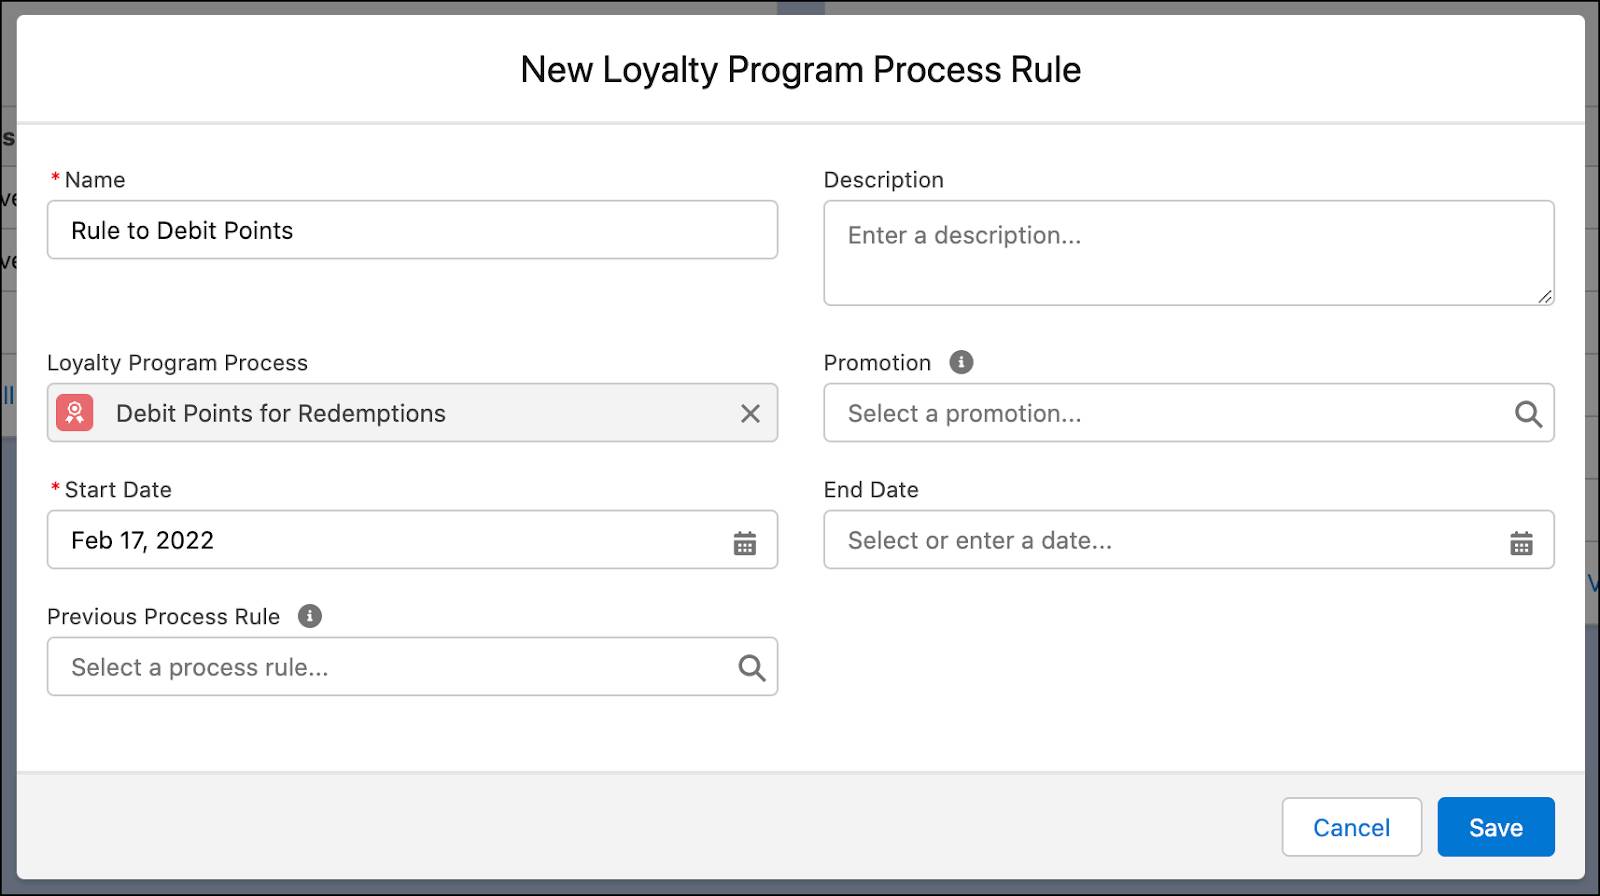Click the Description text area
Viewport: 1600px width, 896px height.
click(1189, 253)
